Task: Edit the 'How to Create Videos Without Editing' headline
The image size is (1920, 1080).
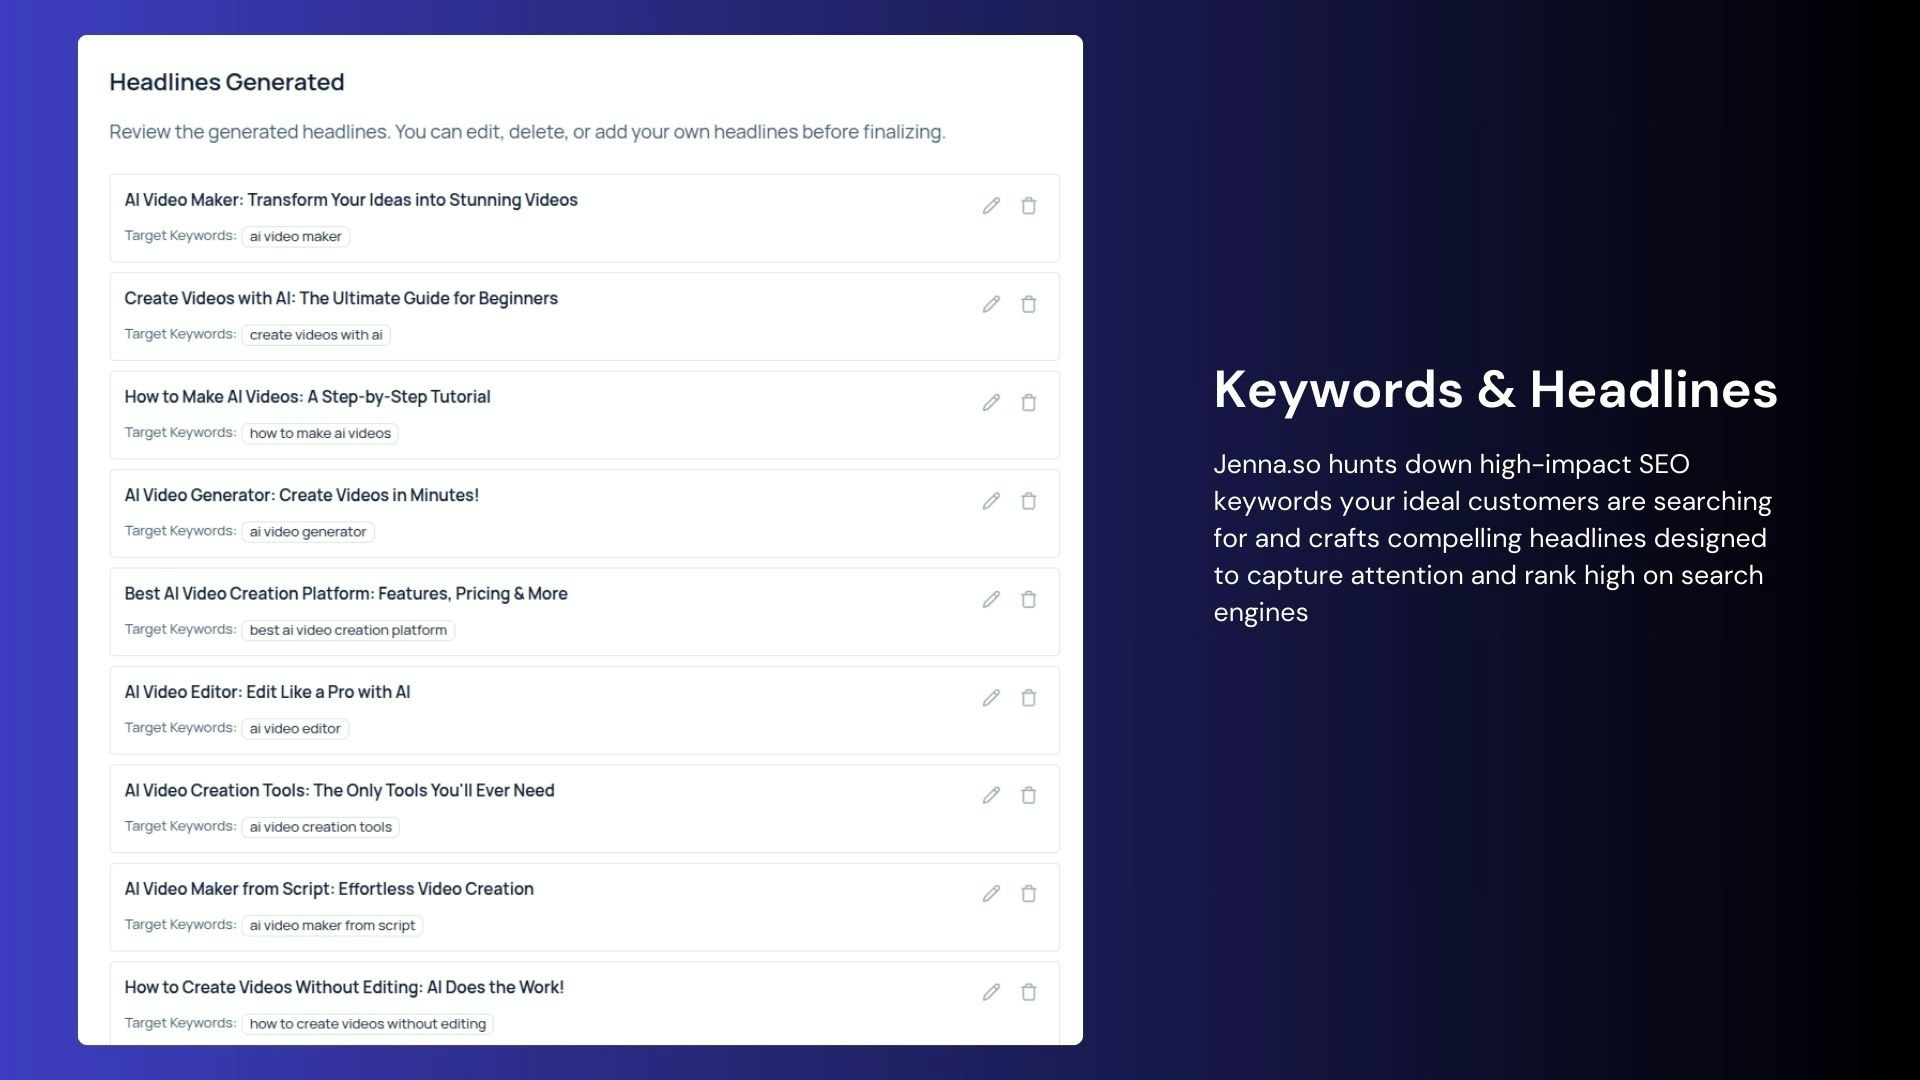Action: 991,992
